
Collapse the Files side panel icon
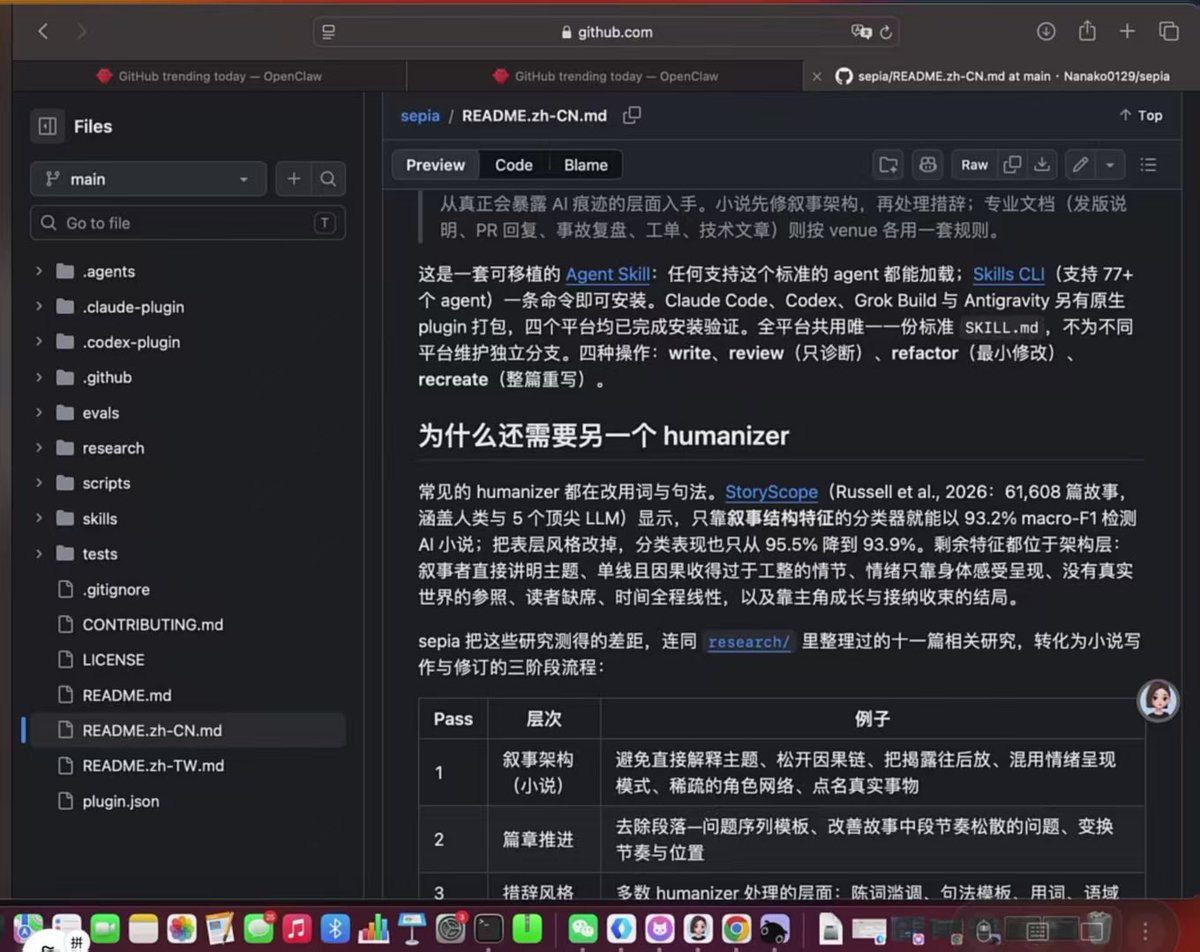tap(47, 126)
